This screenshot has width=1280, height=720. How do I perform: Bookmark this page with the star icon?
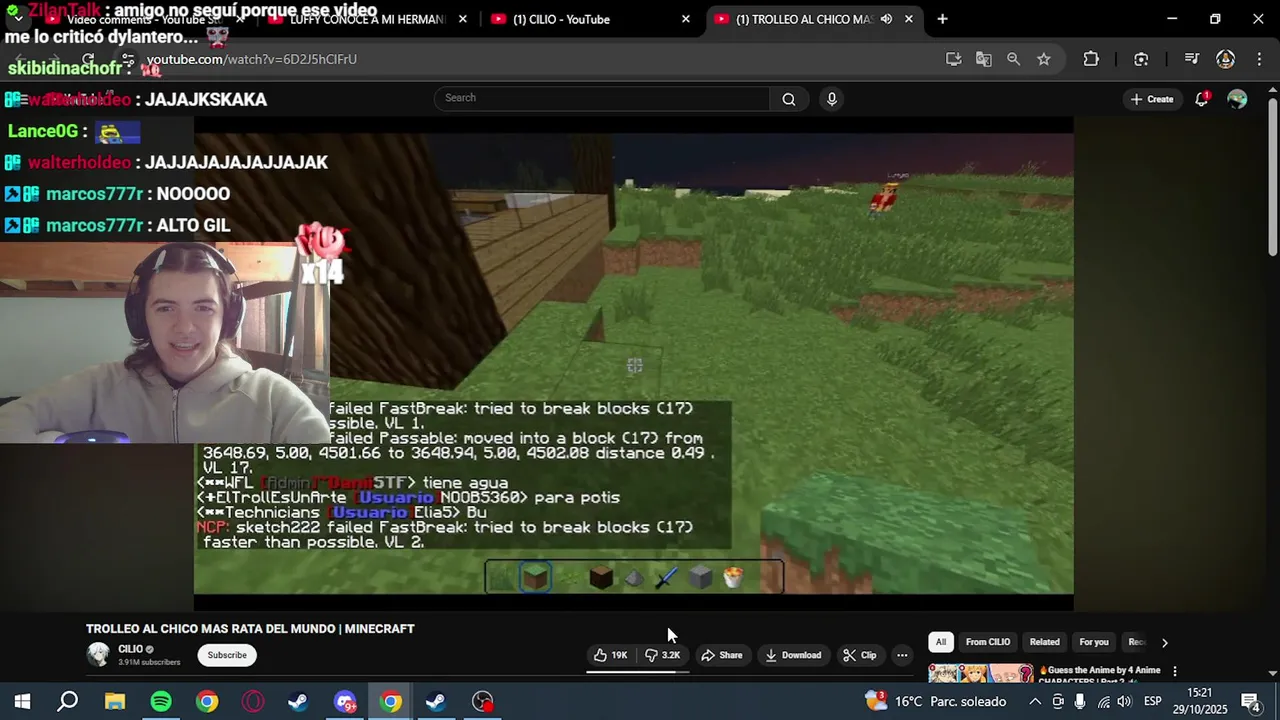click(1043, 59)
